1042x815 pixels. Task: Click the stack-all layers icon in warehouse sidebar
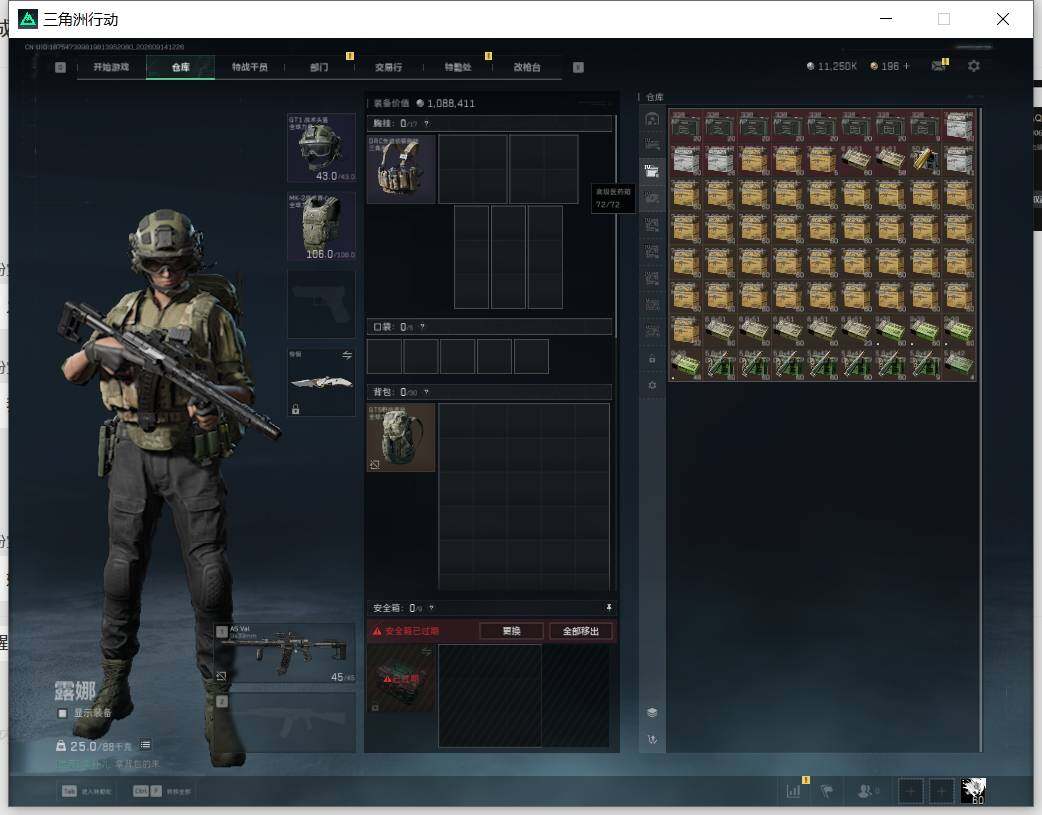[x=652, y=713]
